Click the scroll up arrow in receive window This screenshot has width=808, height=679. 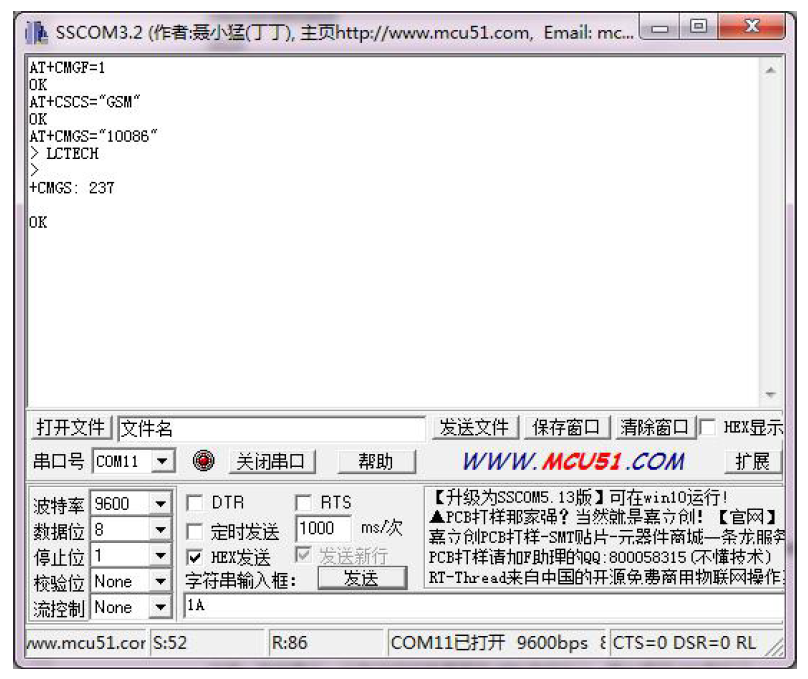pyautogui.click(x=770, y=70)
